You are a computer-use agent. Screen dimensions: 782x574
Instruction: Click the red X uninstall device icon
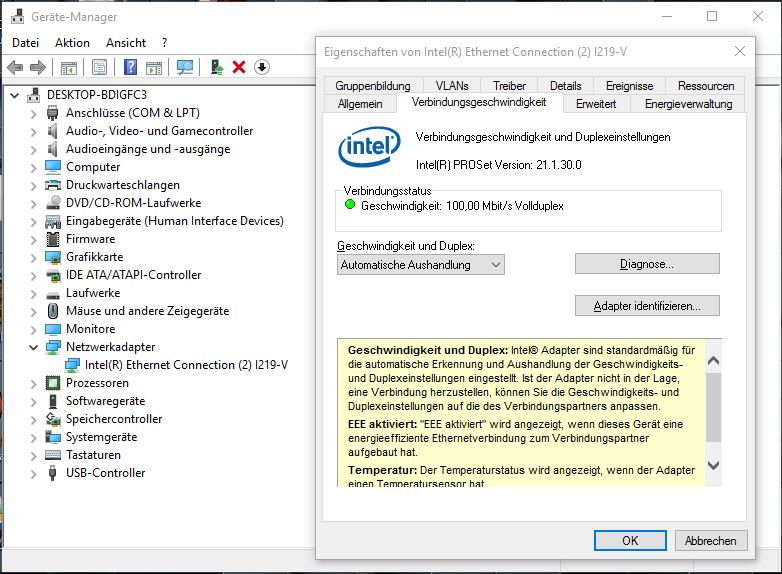point(239,67)
